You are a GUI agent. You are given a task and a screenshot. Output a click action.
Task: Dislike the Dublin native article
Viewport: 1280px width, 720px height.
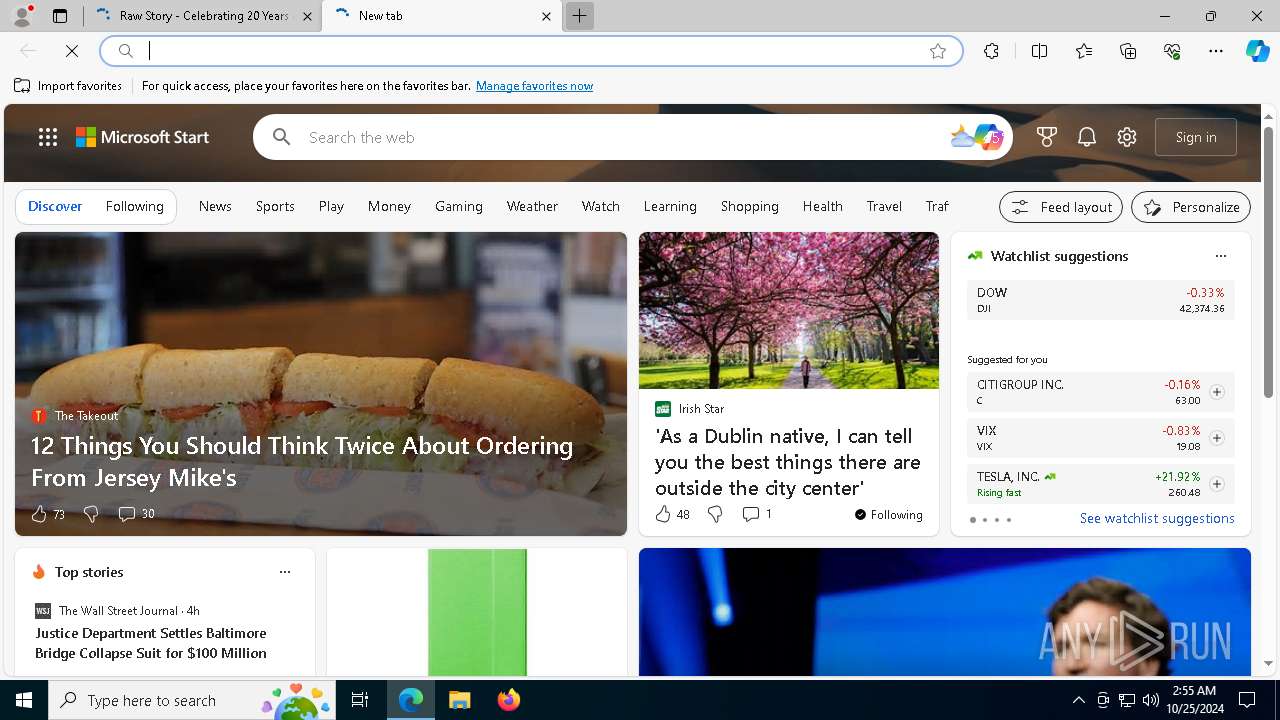click(x=715, y=514)
